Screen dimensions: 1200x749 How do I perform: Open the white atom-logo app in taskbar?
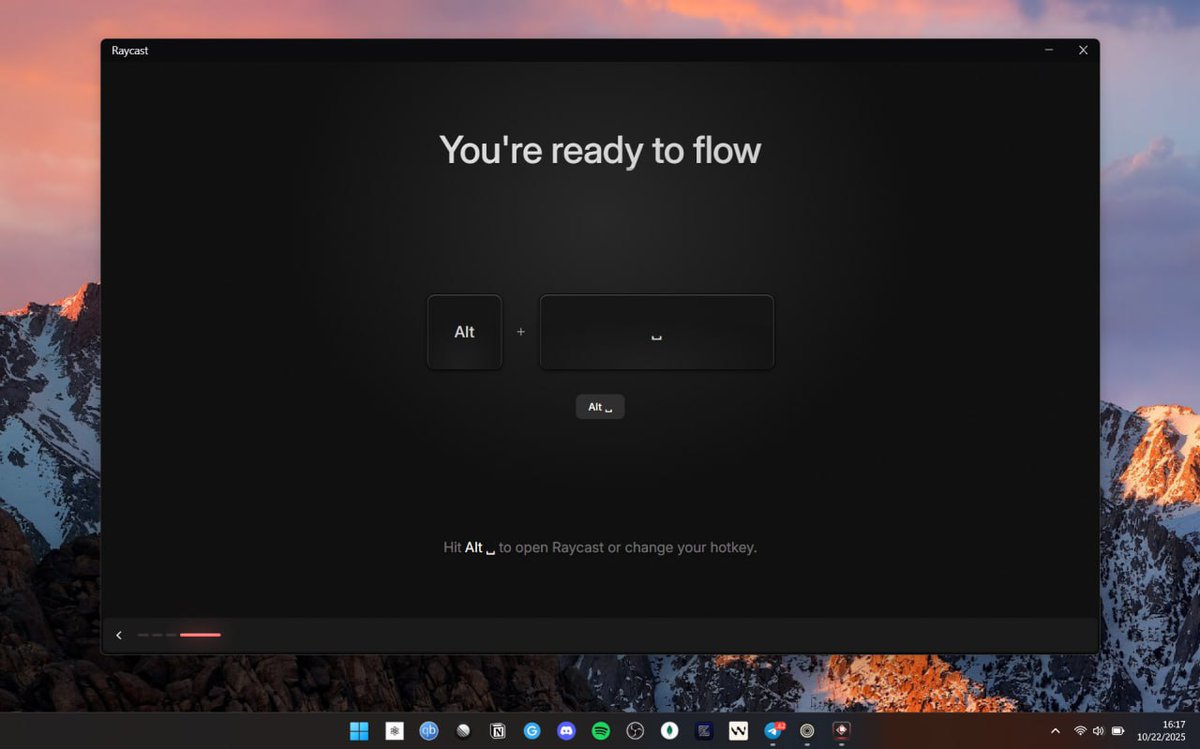394,731
